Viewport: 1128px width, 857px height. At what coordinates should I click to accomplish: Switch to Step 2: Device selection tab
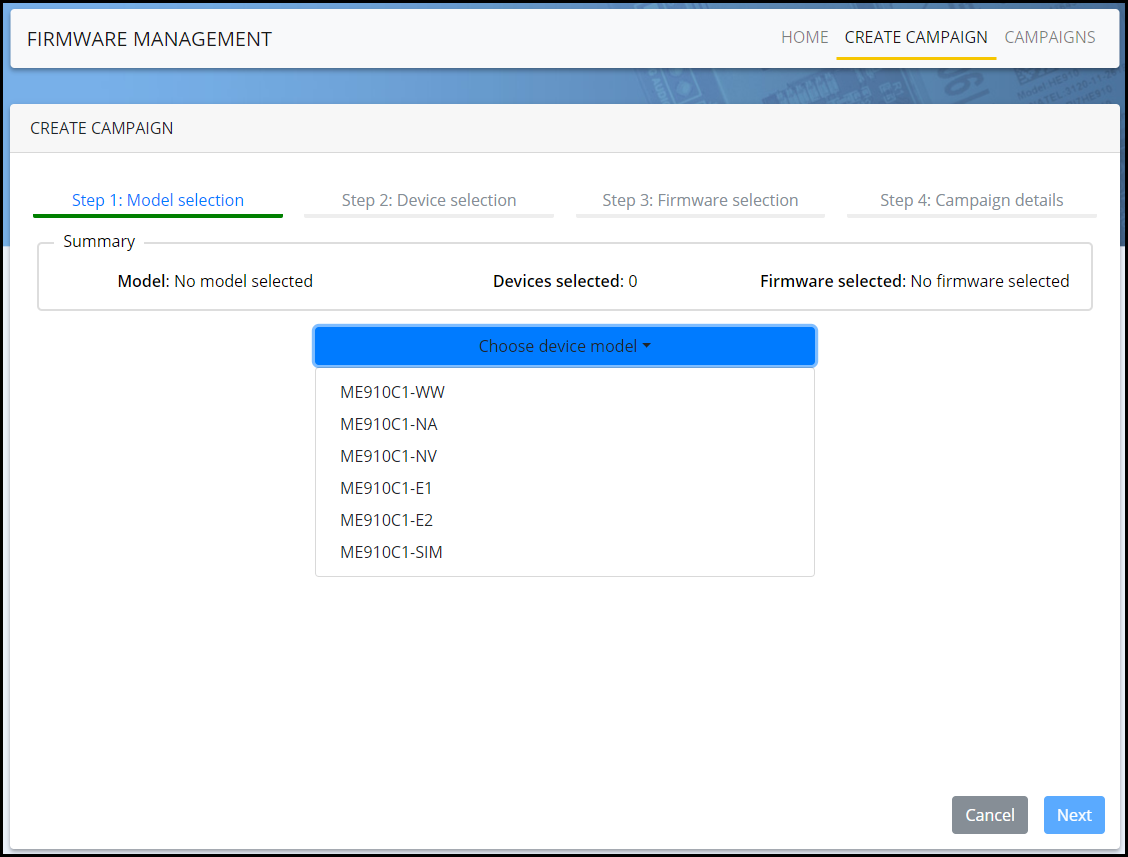tap(429, 201)
